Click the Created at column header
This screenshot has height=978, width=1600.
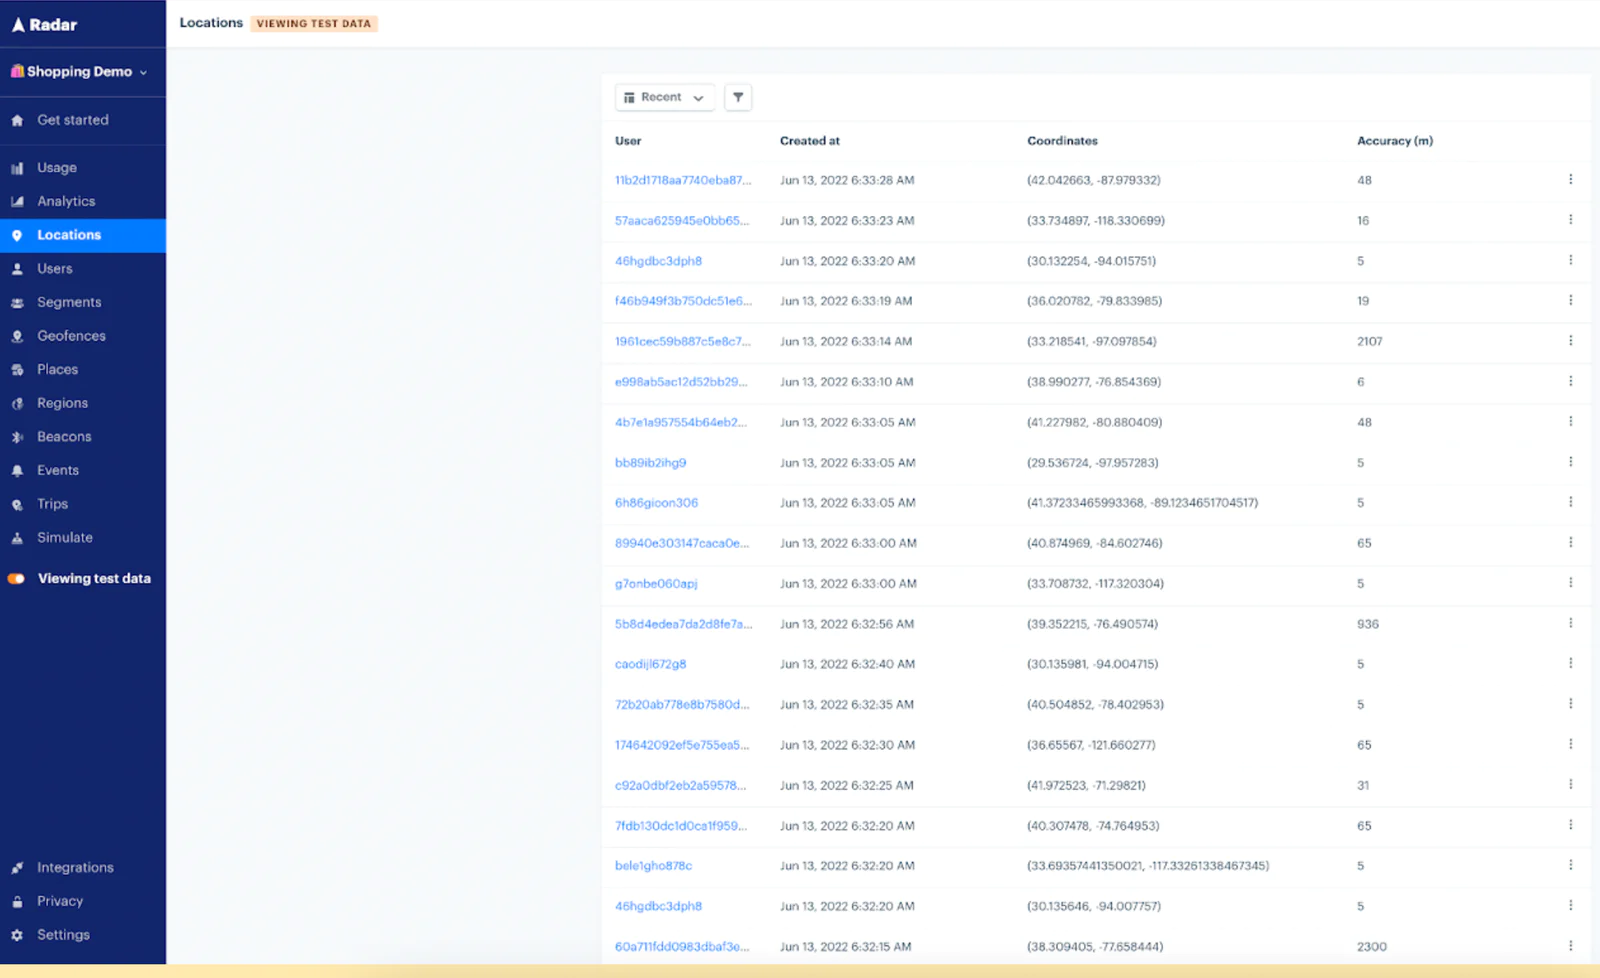pos(809,141)
